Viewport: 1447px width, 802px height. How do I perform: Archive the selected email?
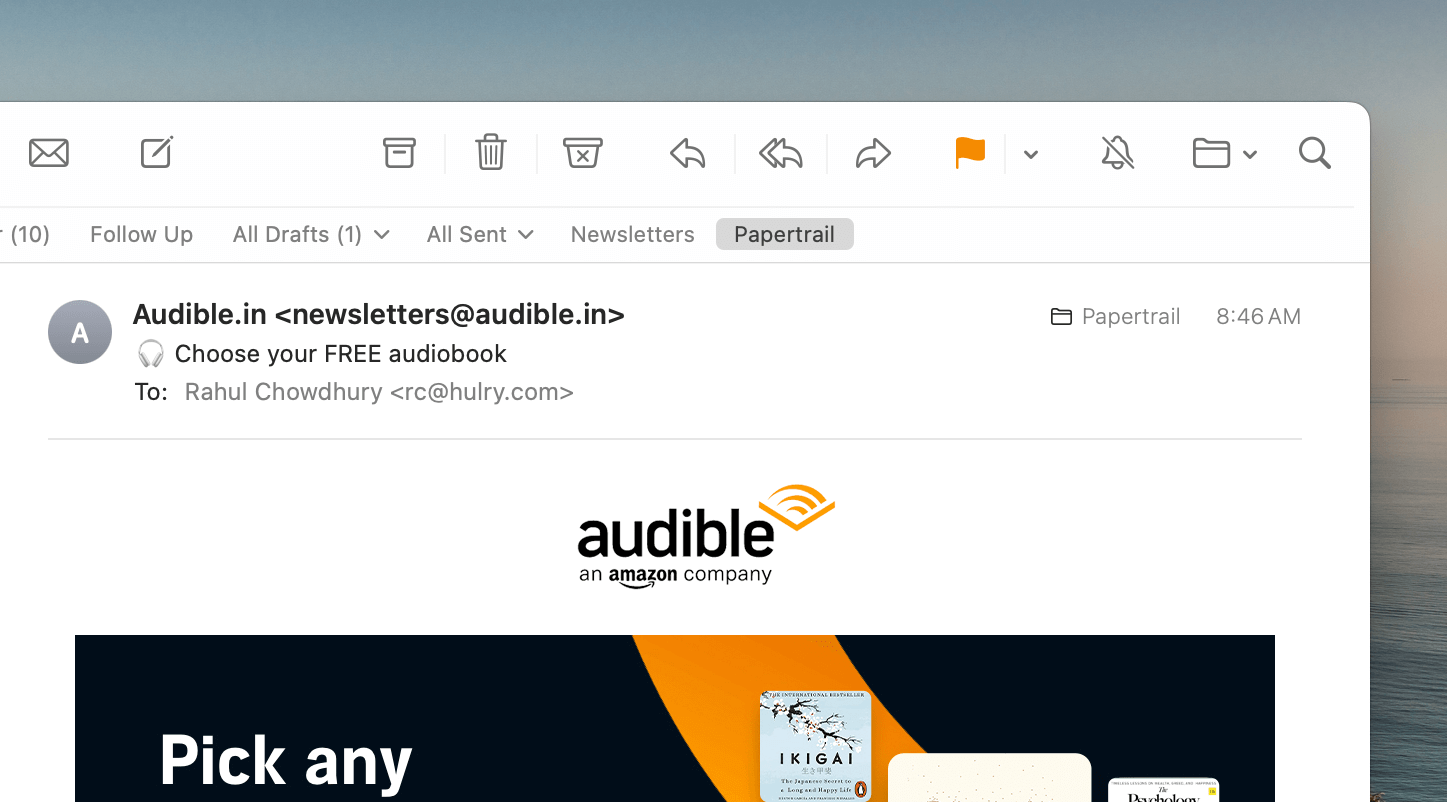(x=399, y=153)
